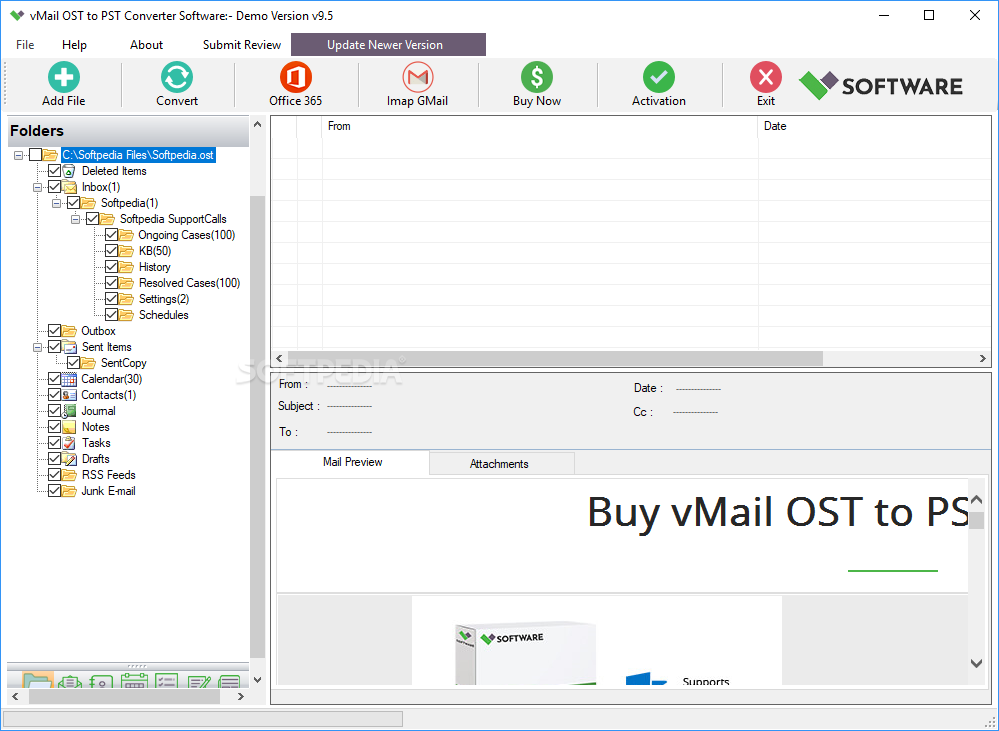
Task: Select the orange folder view icon at bottom
Action: [38, 680]
